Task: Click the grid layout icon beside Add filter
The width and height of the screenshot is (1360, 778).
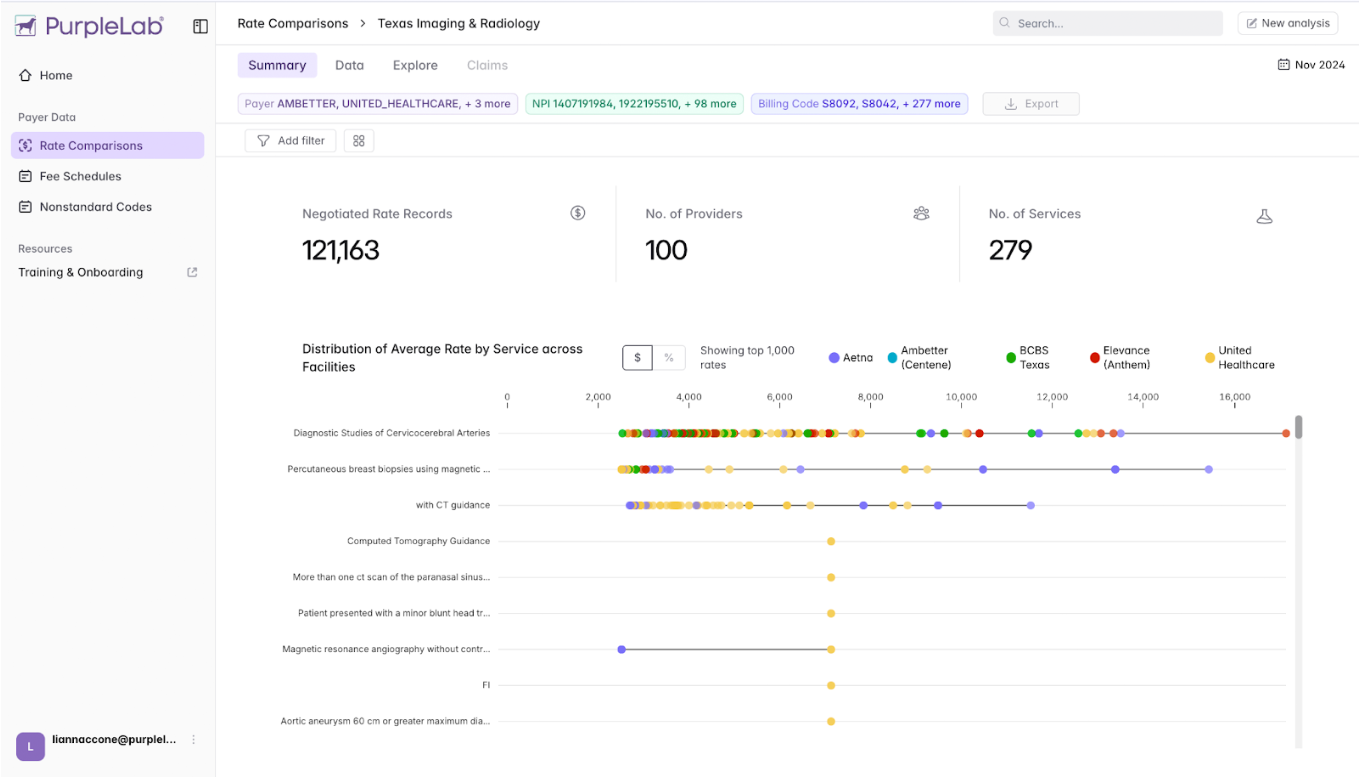Action: pyautogui.click(x=359, y=141)
